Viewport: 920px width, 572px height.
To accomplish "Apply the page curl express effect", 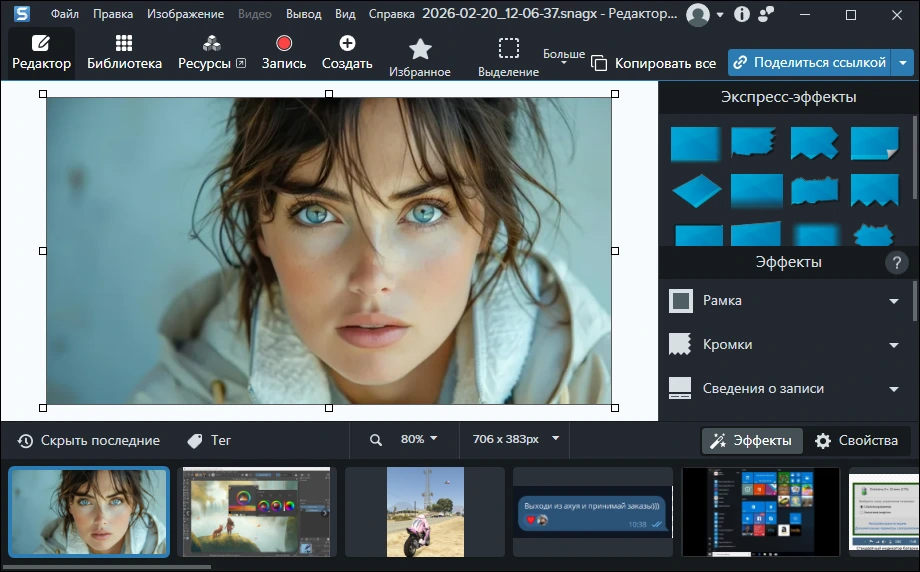I will coord(875,143).
